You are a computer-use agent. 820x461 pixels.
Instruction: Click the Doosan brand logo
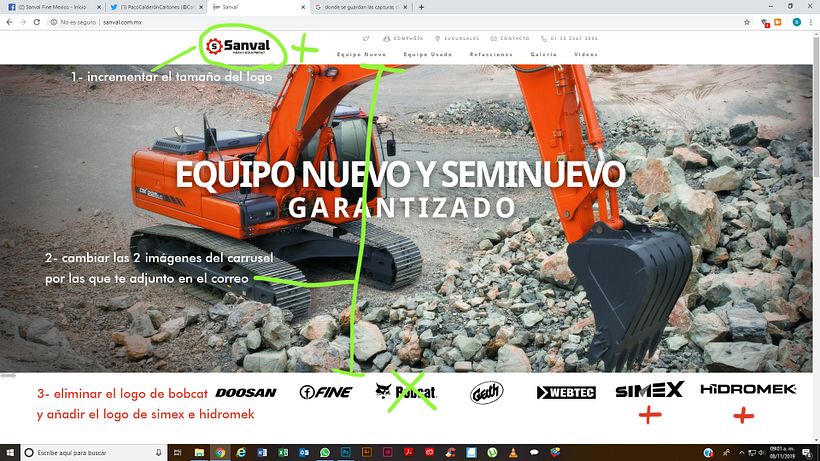click(x=246, y=392)
